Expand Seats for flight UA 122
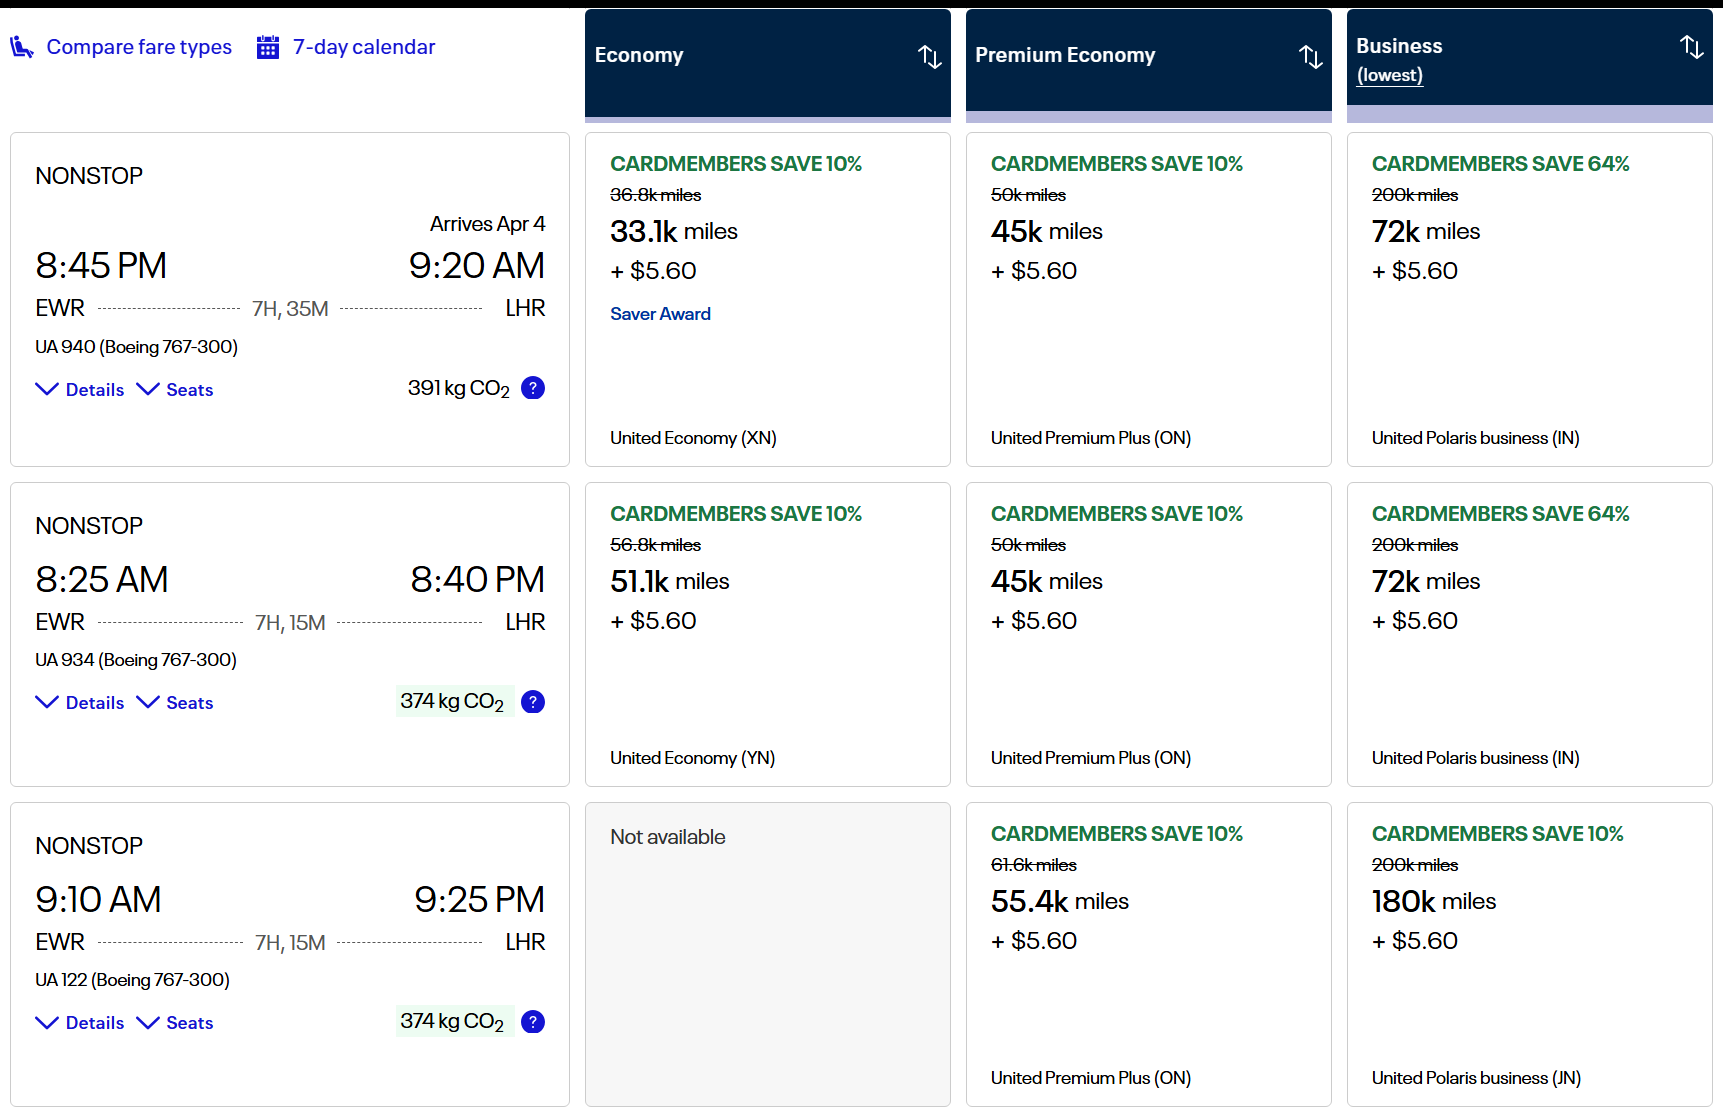1723x1110 pixels. [175, 1023]
